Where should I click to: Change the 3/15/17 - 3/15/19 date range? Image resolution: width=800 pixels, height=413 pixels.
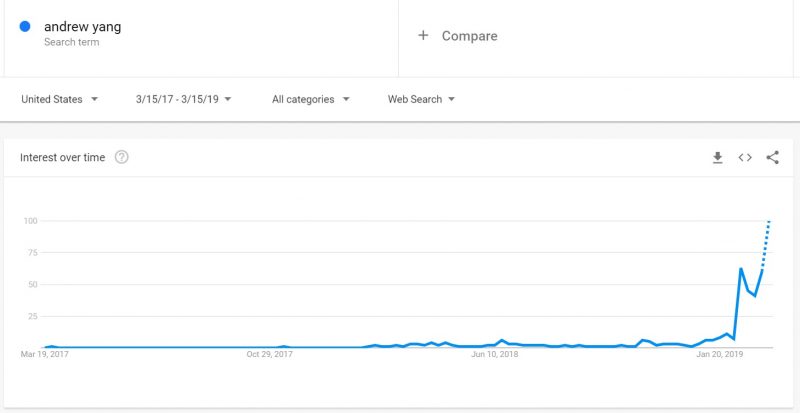tap(184, 99)
